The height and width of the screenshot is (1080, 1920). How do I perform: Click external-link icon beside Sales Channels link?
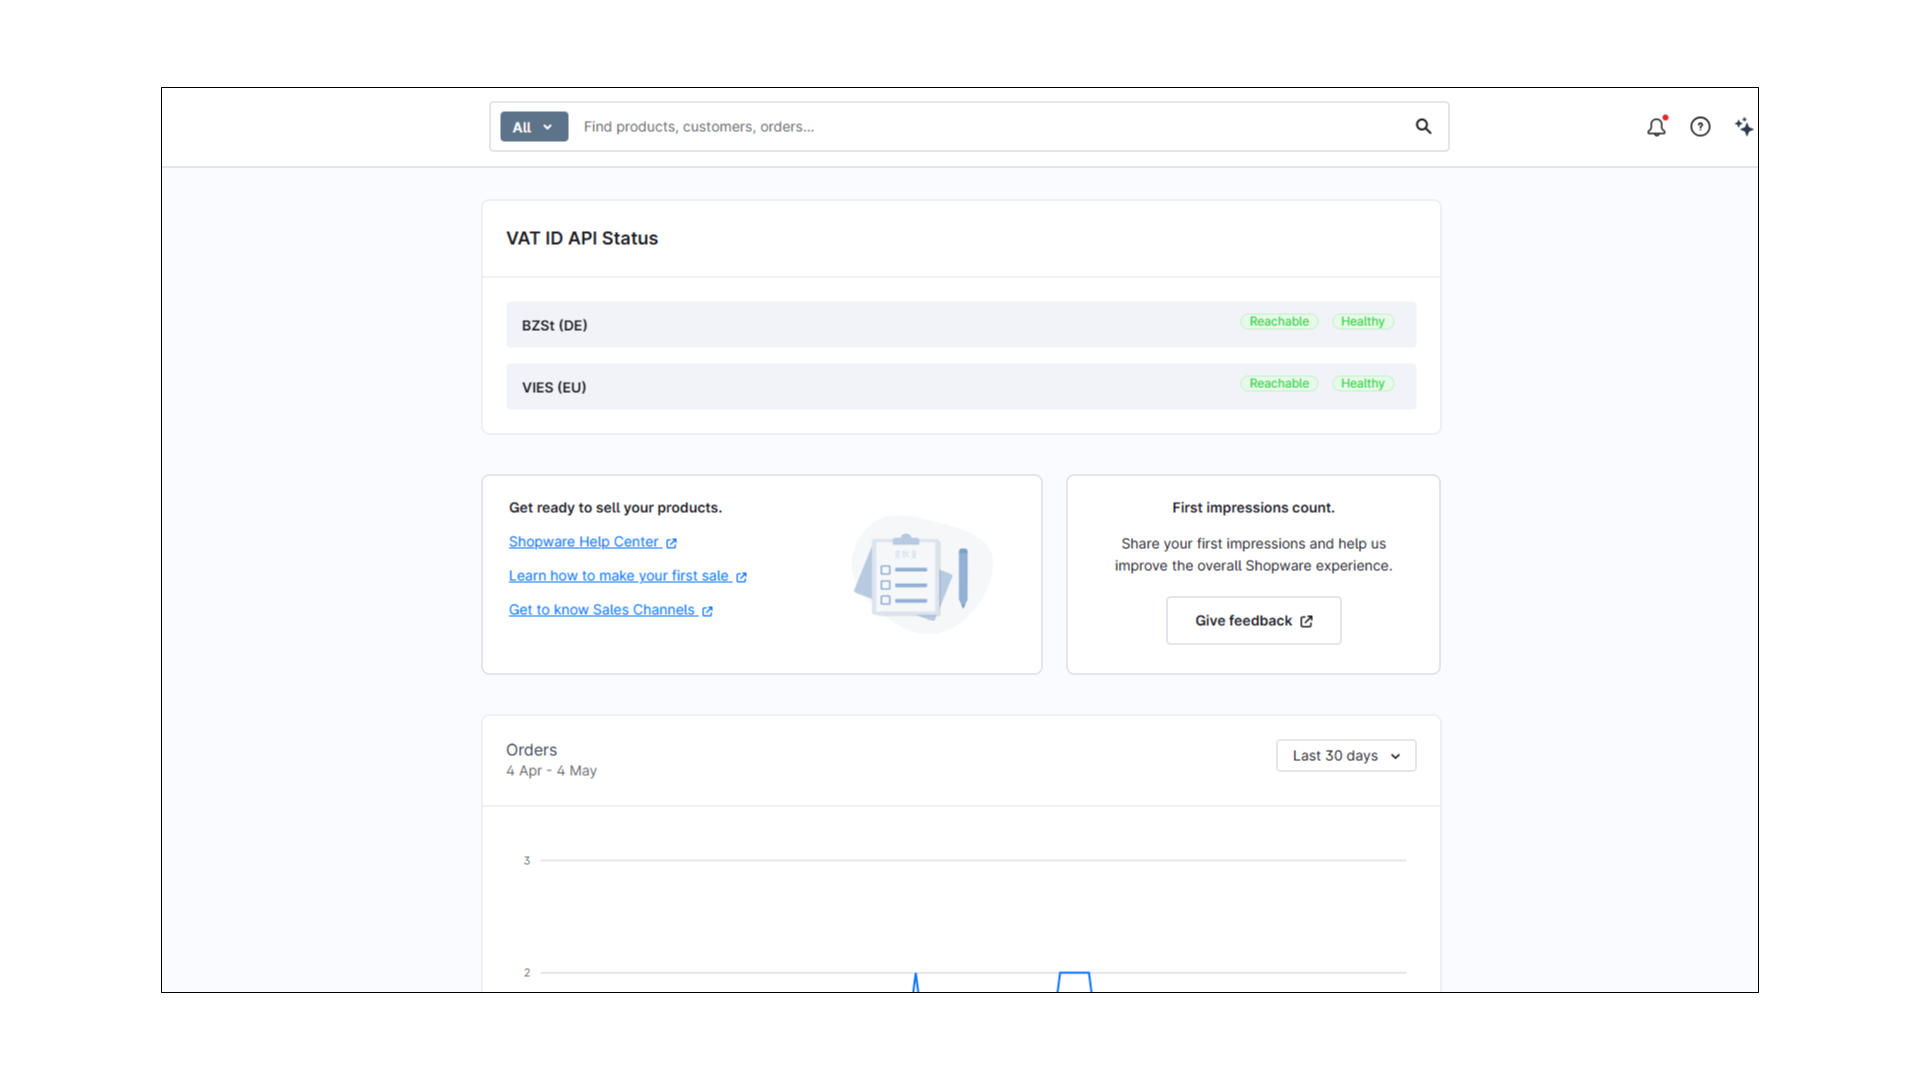[x=707, y=611]
